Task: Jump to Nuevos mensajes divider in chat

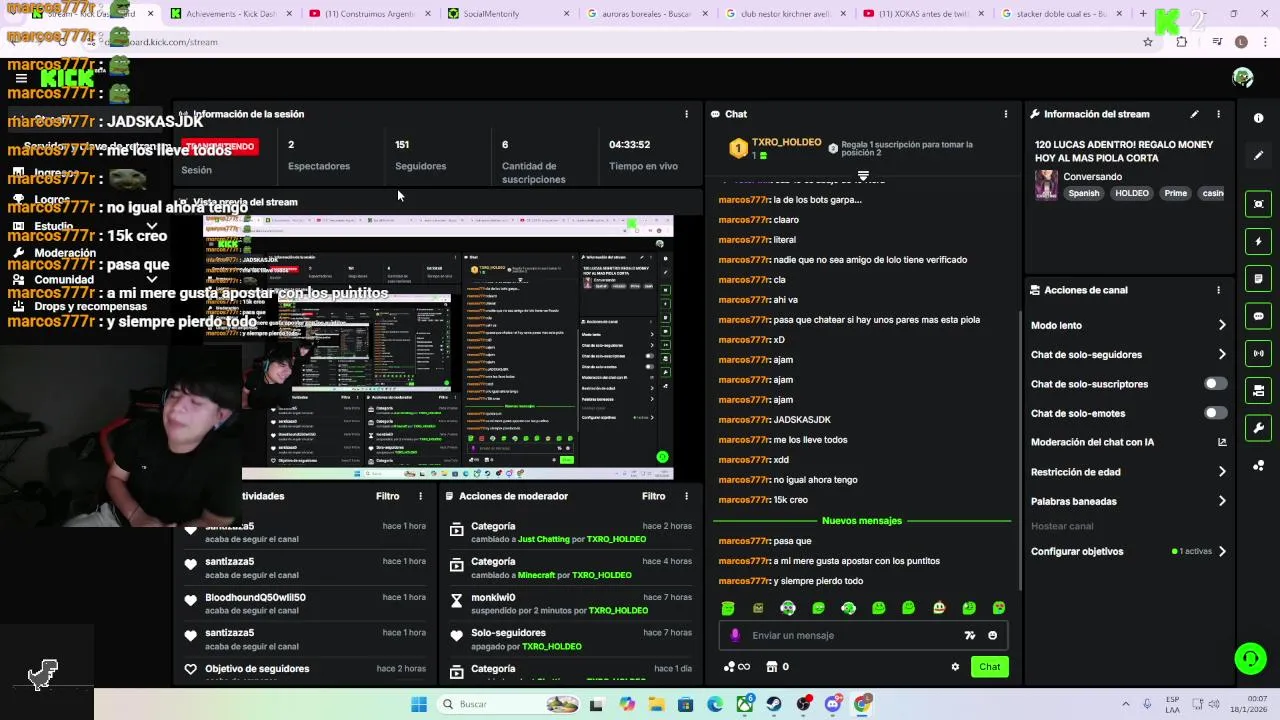Action: 862,521
